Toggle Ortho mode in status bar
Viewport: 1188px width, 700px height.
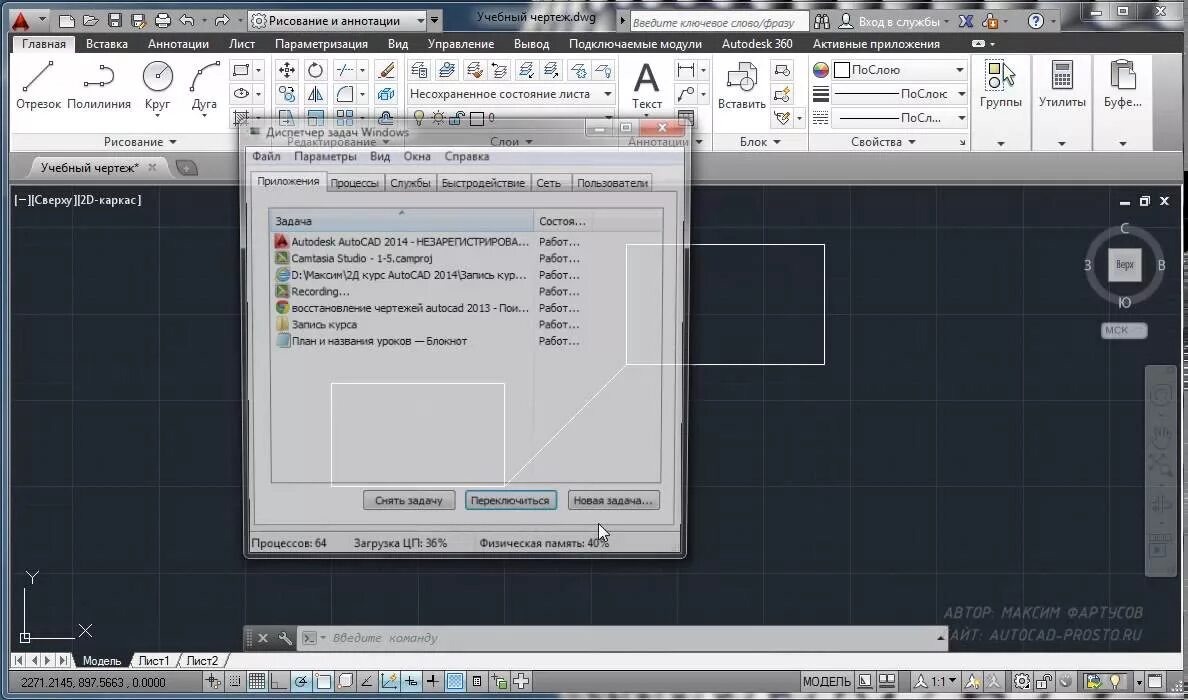[x=279, y=681]
